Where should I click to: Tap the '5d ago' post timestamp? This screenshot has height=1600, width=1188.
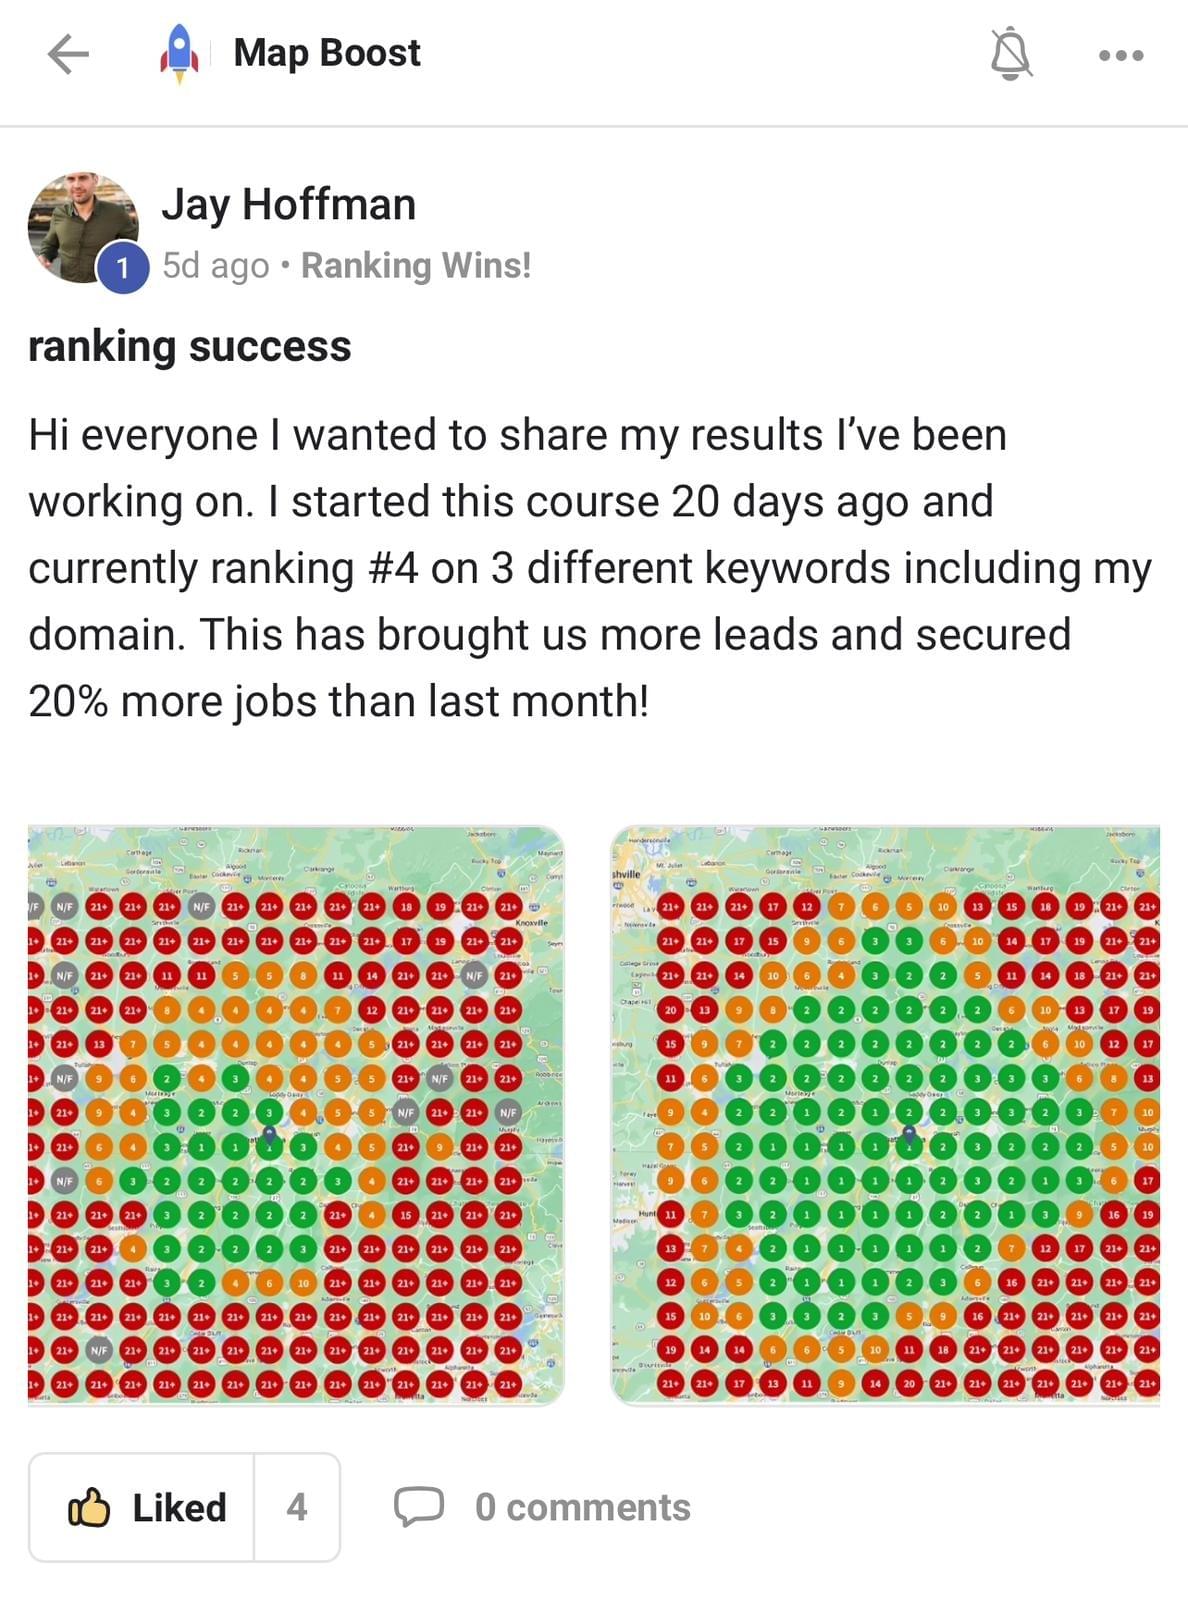(216, 265)
